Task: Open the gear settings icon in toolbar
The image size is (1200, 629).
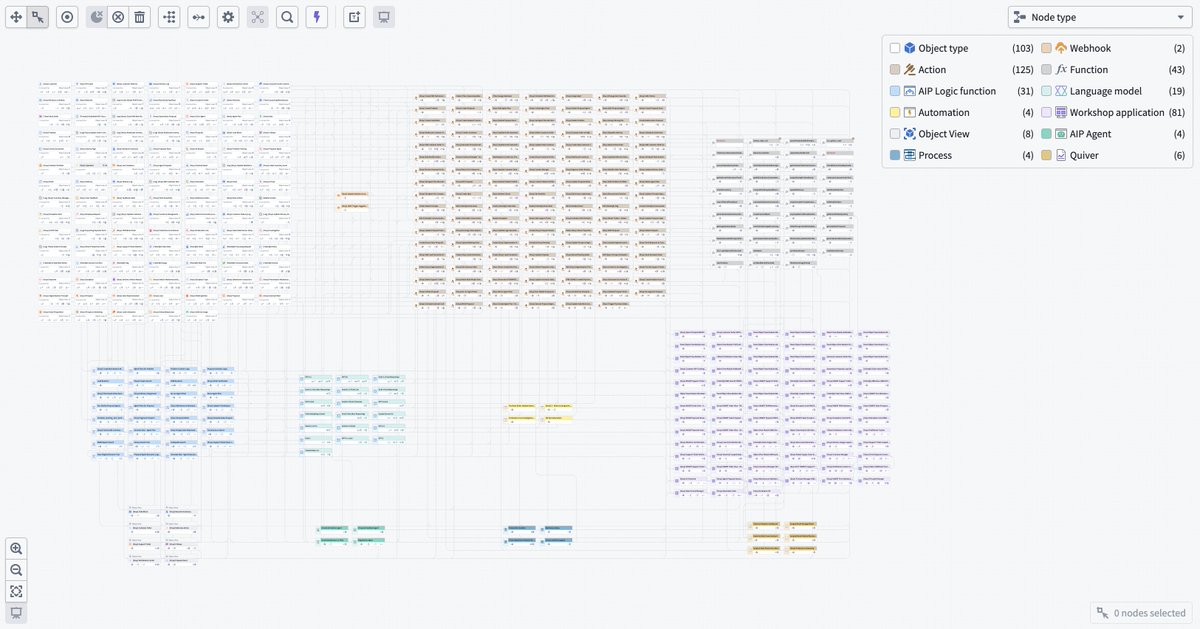Action: [x=228, y=17]
